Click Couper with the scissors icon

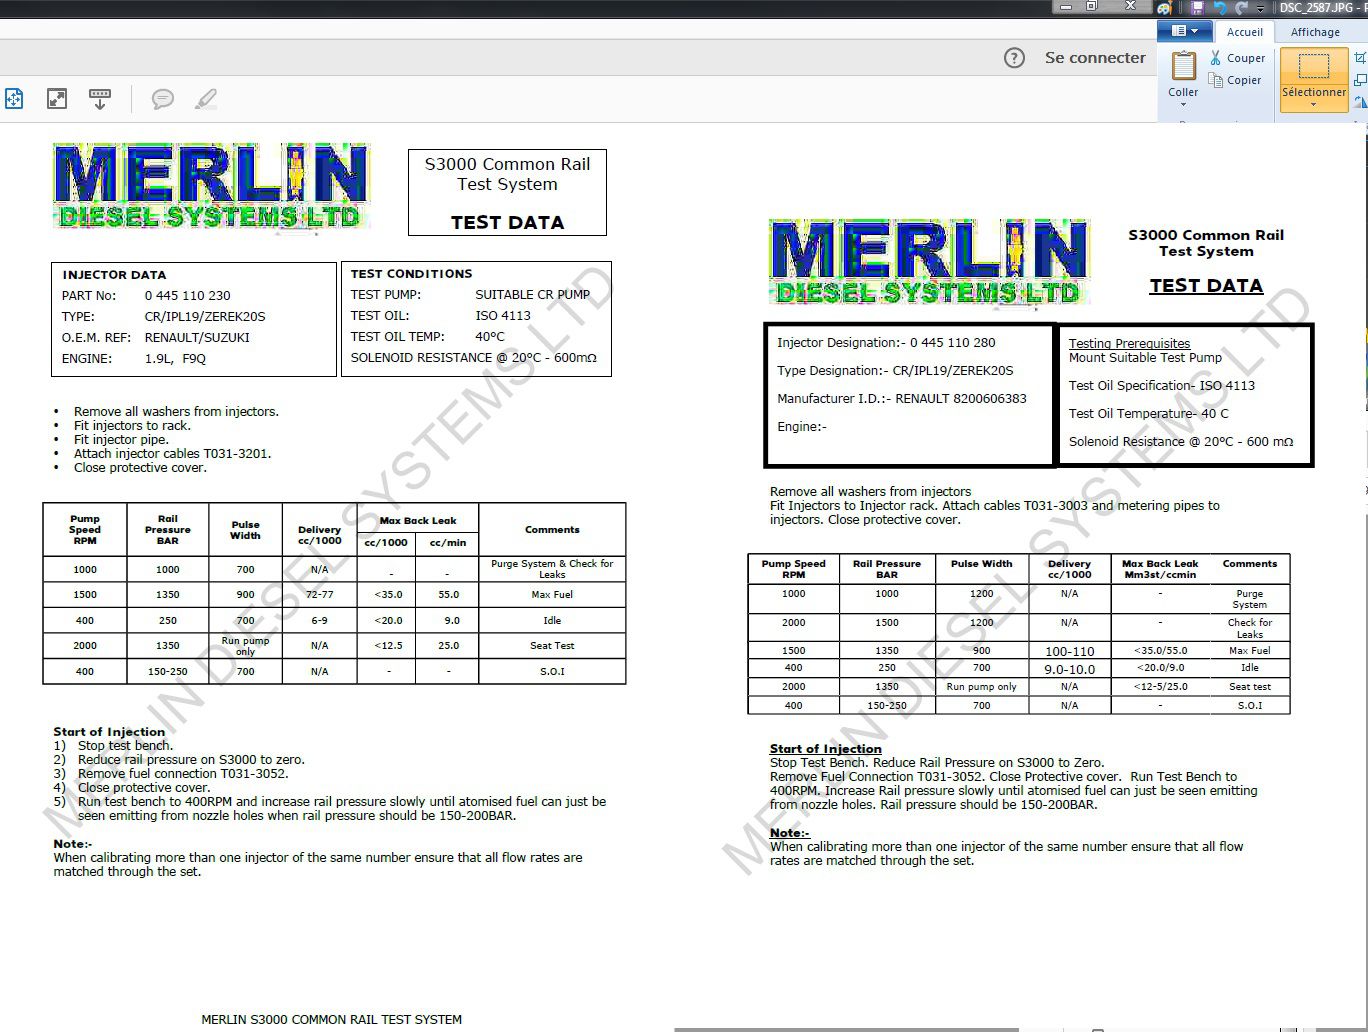1236,58
